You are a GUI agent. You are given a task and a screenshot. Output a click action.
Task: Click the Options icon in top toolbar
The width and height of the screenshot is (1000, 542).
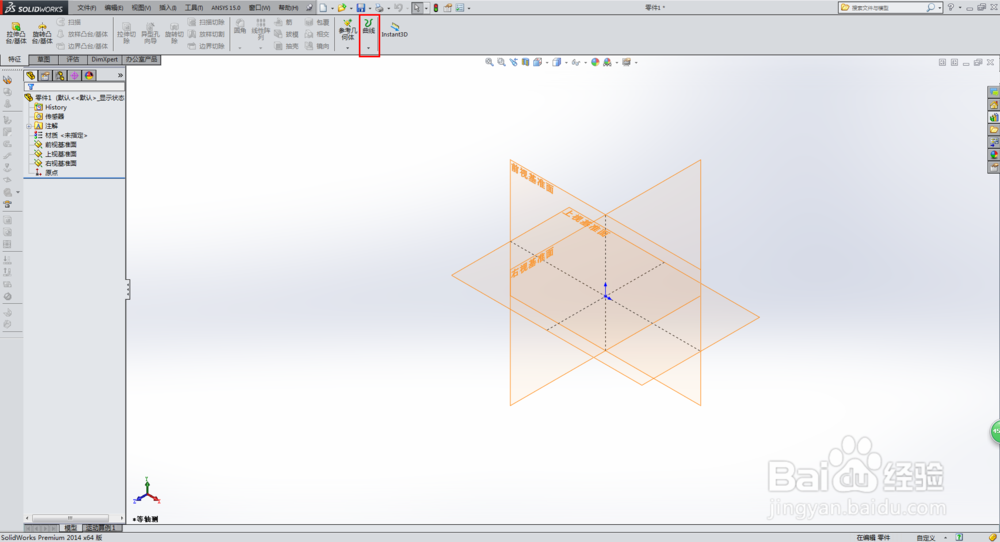coord(459,8)
